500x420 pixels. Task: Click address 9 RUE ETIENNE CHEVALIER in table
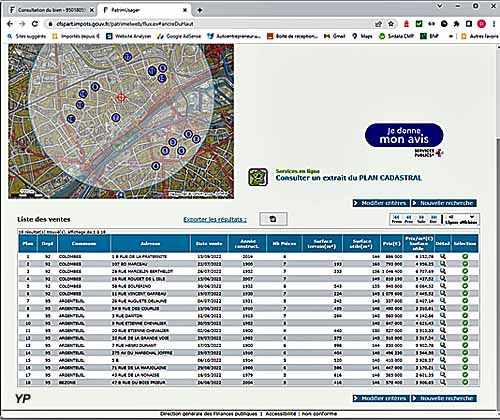pyautogui.click(x=139, y=323)
